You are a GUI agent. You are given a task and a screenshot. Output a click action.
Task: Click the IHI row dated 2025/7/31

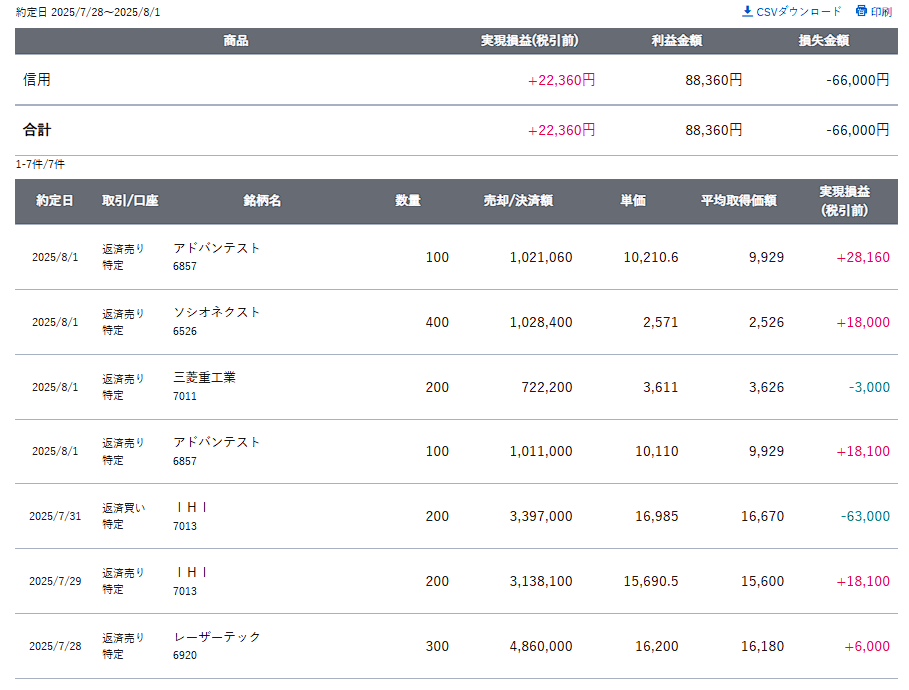tap(456, 516)
